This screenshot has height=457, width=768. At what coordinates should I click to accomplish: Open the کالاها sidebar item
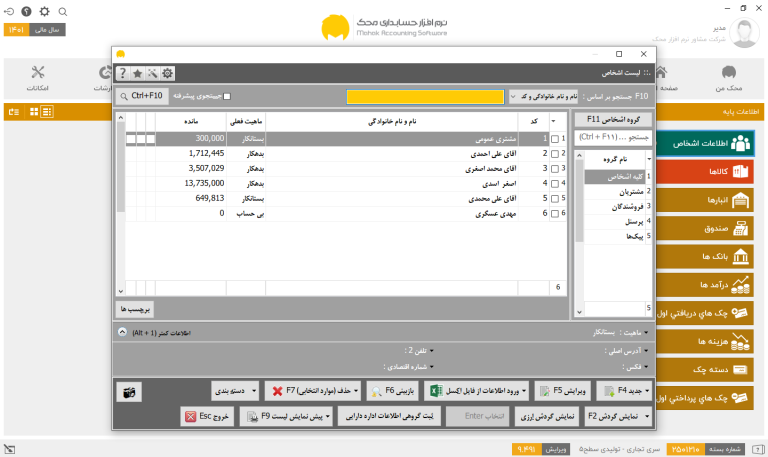pos(704,171)
